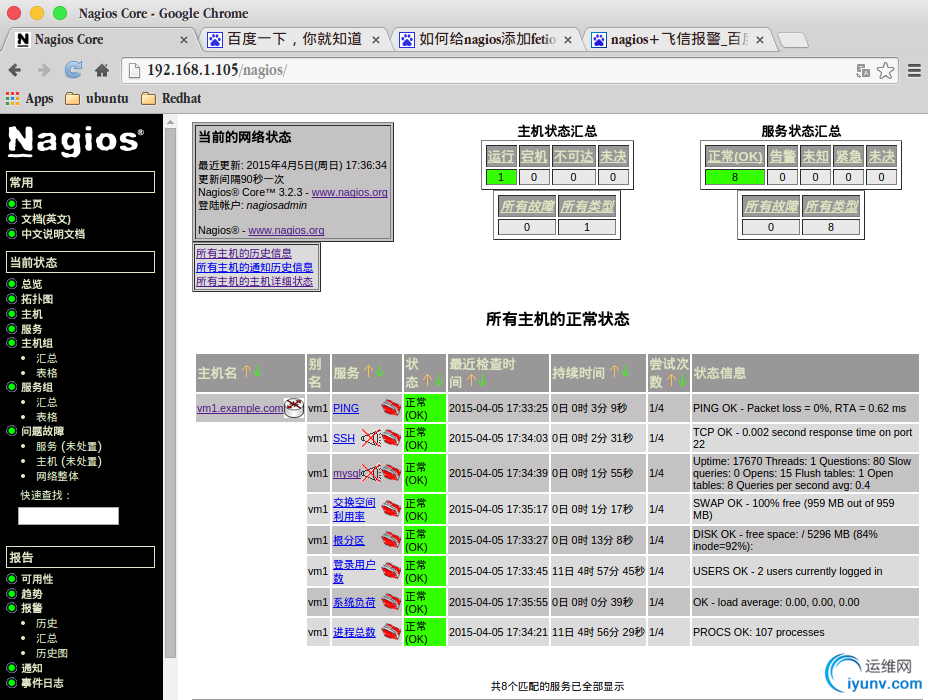Click the router icon beside vm1.example.com
Viewport: 928px width, 700px height.
click(293, 407)
